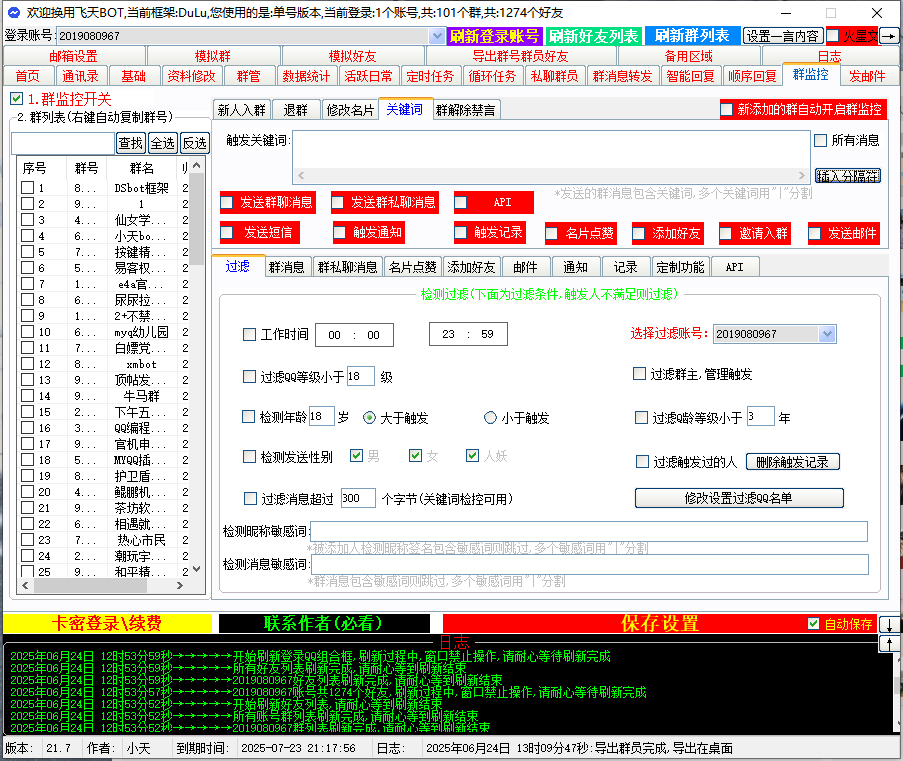Viewport: 903px width, 761px height.
Task: Switch to 群解除禁言 sub-tab
Action: tap(465, 110)
